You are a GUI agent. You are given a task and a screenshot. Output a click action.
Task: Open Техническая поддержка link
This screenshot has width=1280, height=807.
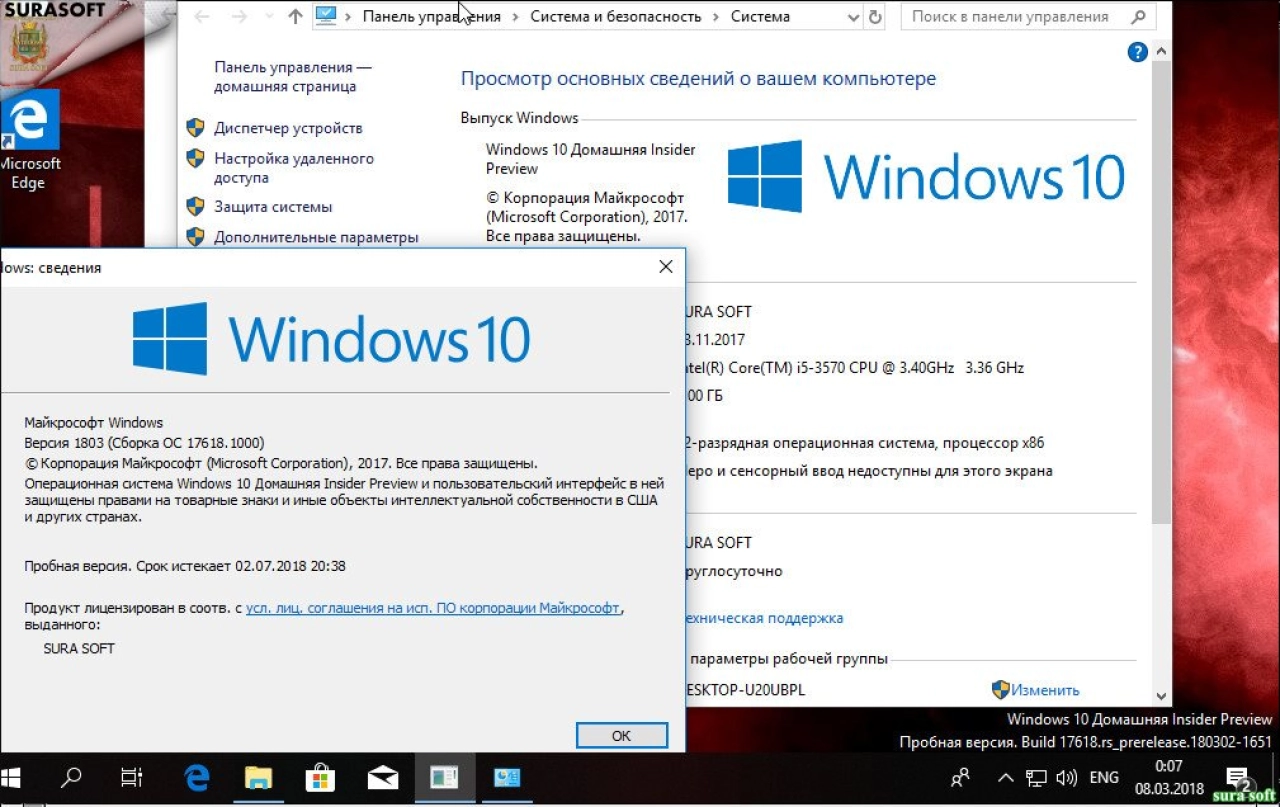point(764,618)
